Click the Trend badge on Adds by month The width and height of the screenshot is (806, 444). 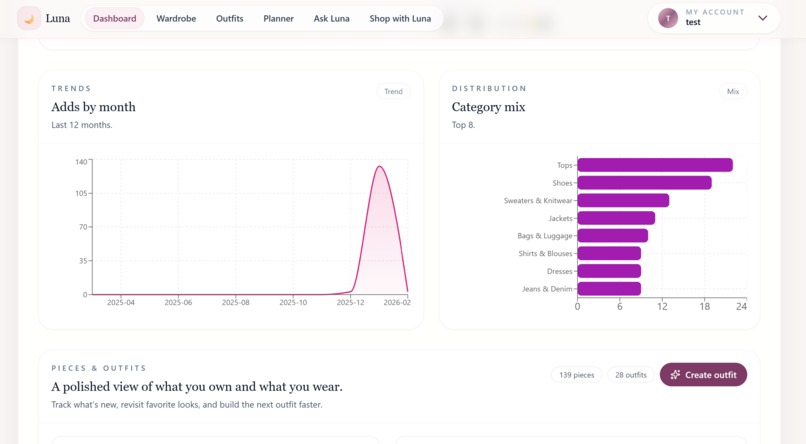[393, 91]
